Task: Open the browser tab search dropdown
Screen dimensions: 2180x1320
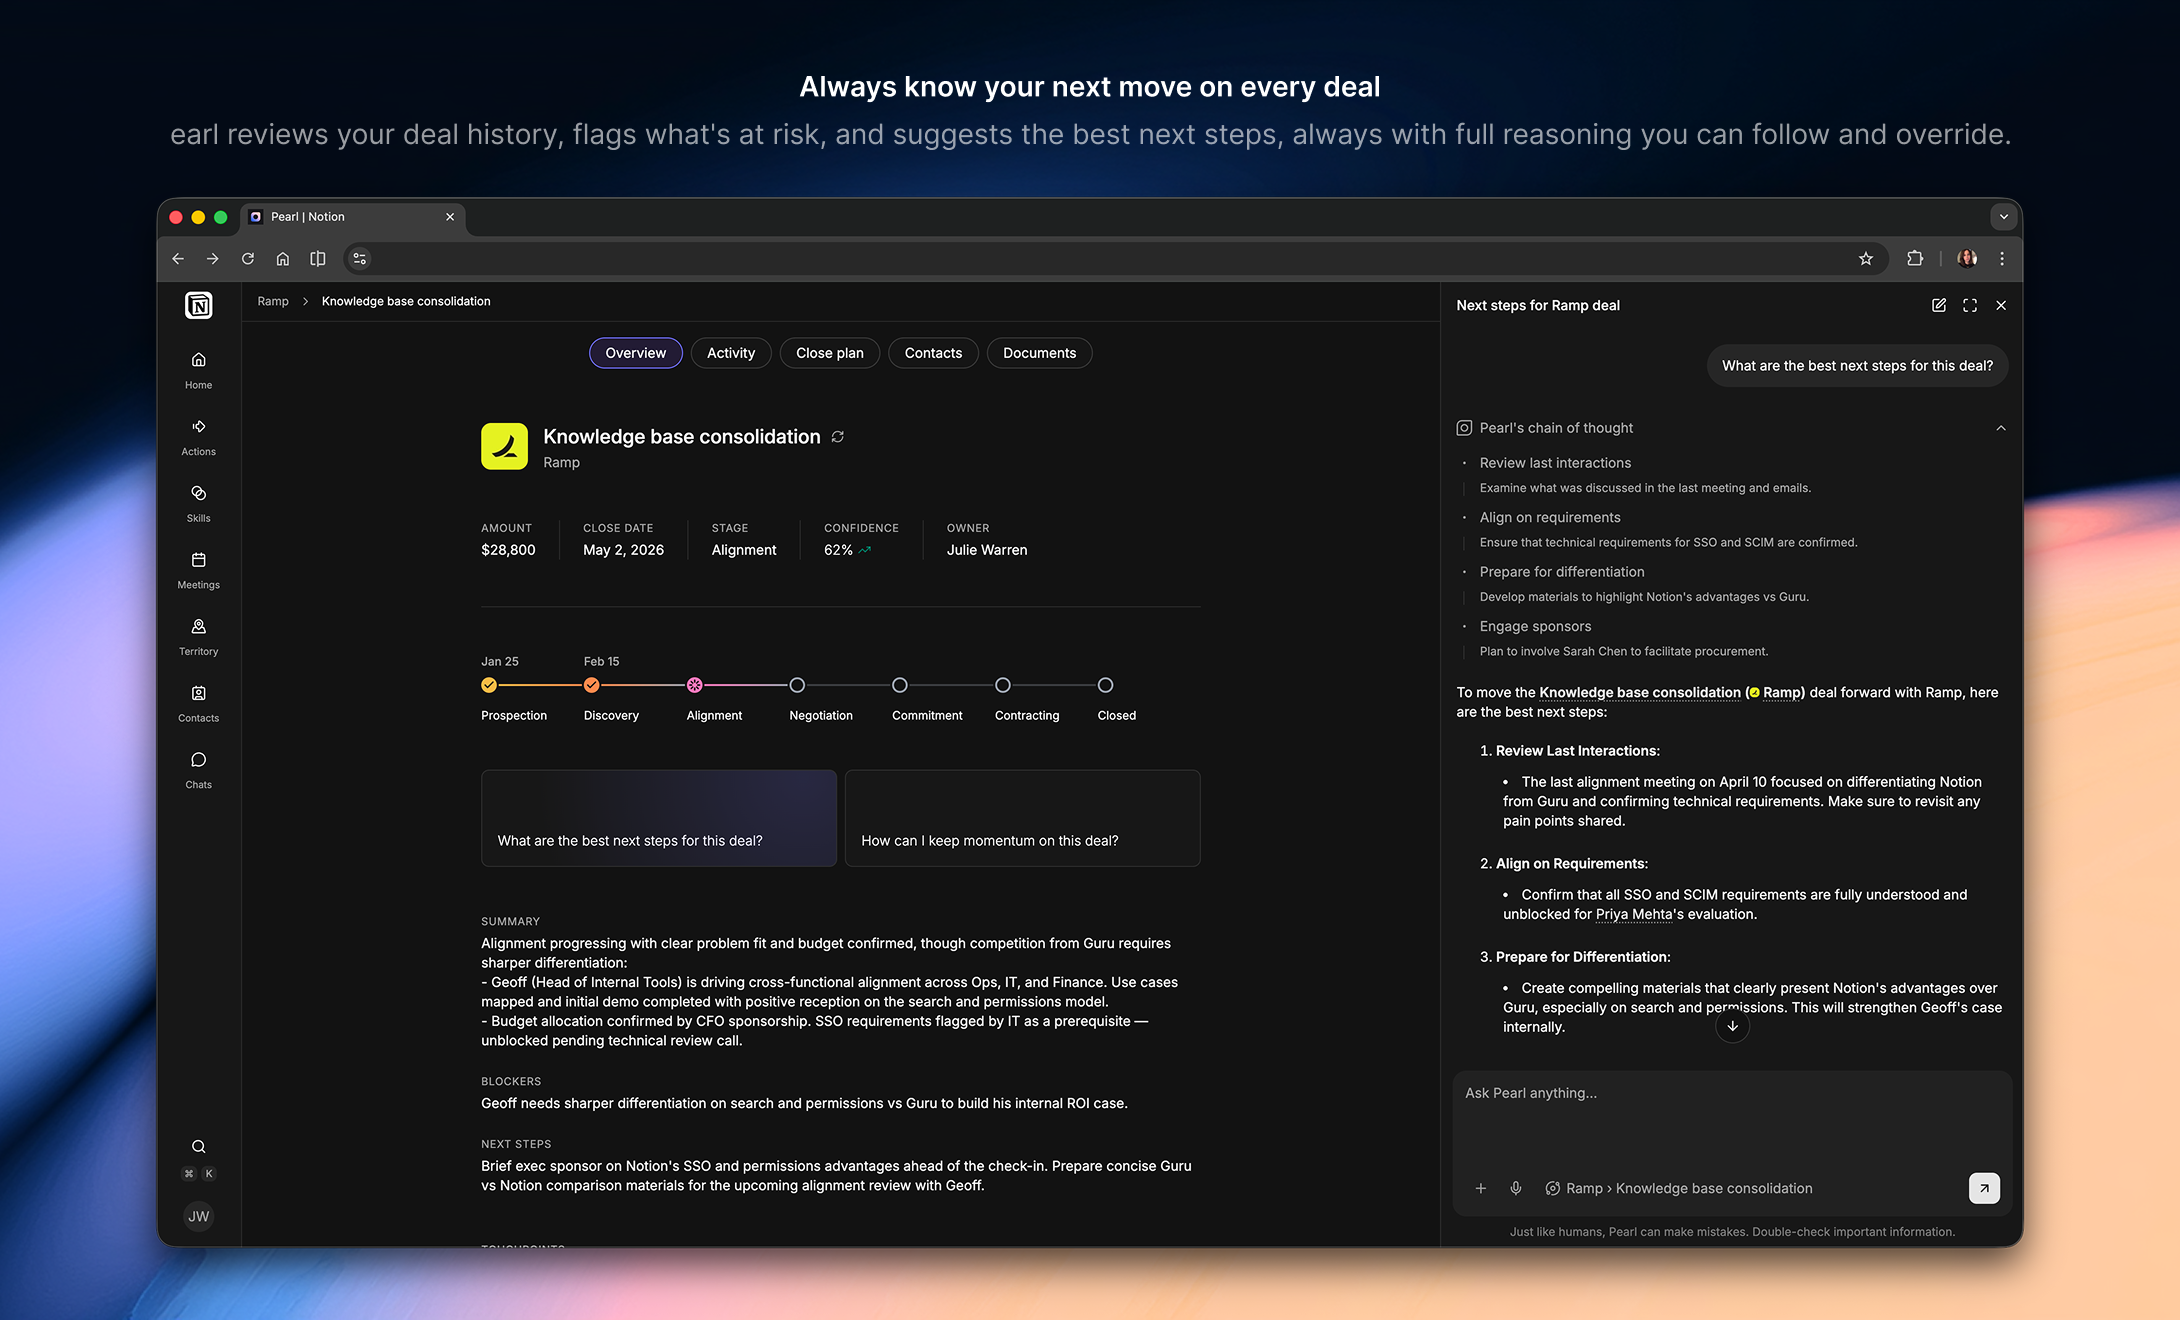Action: [2003, 217]
